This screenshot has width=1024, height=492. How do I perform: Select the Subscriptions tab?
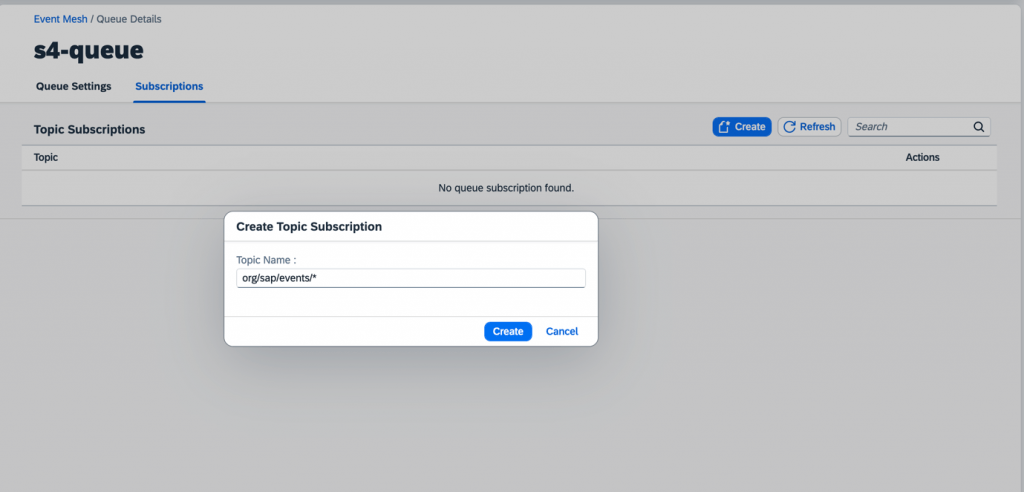(169, 86)
